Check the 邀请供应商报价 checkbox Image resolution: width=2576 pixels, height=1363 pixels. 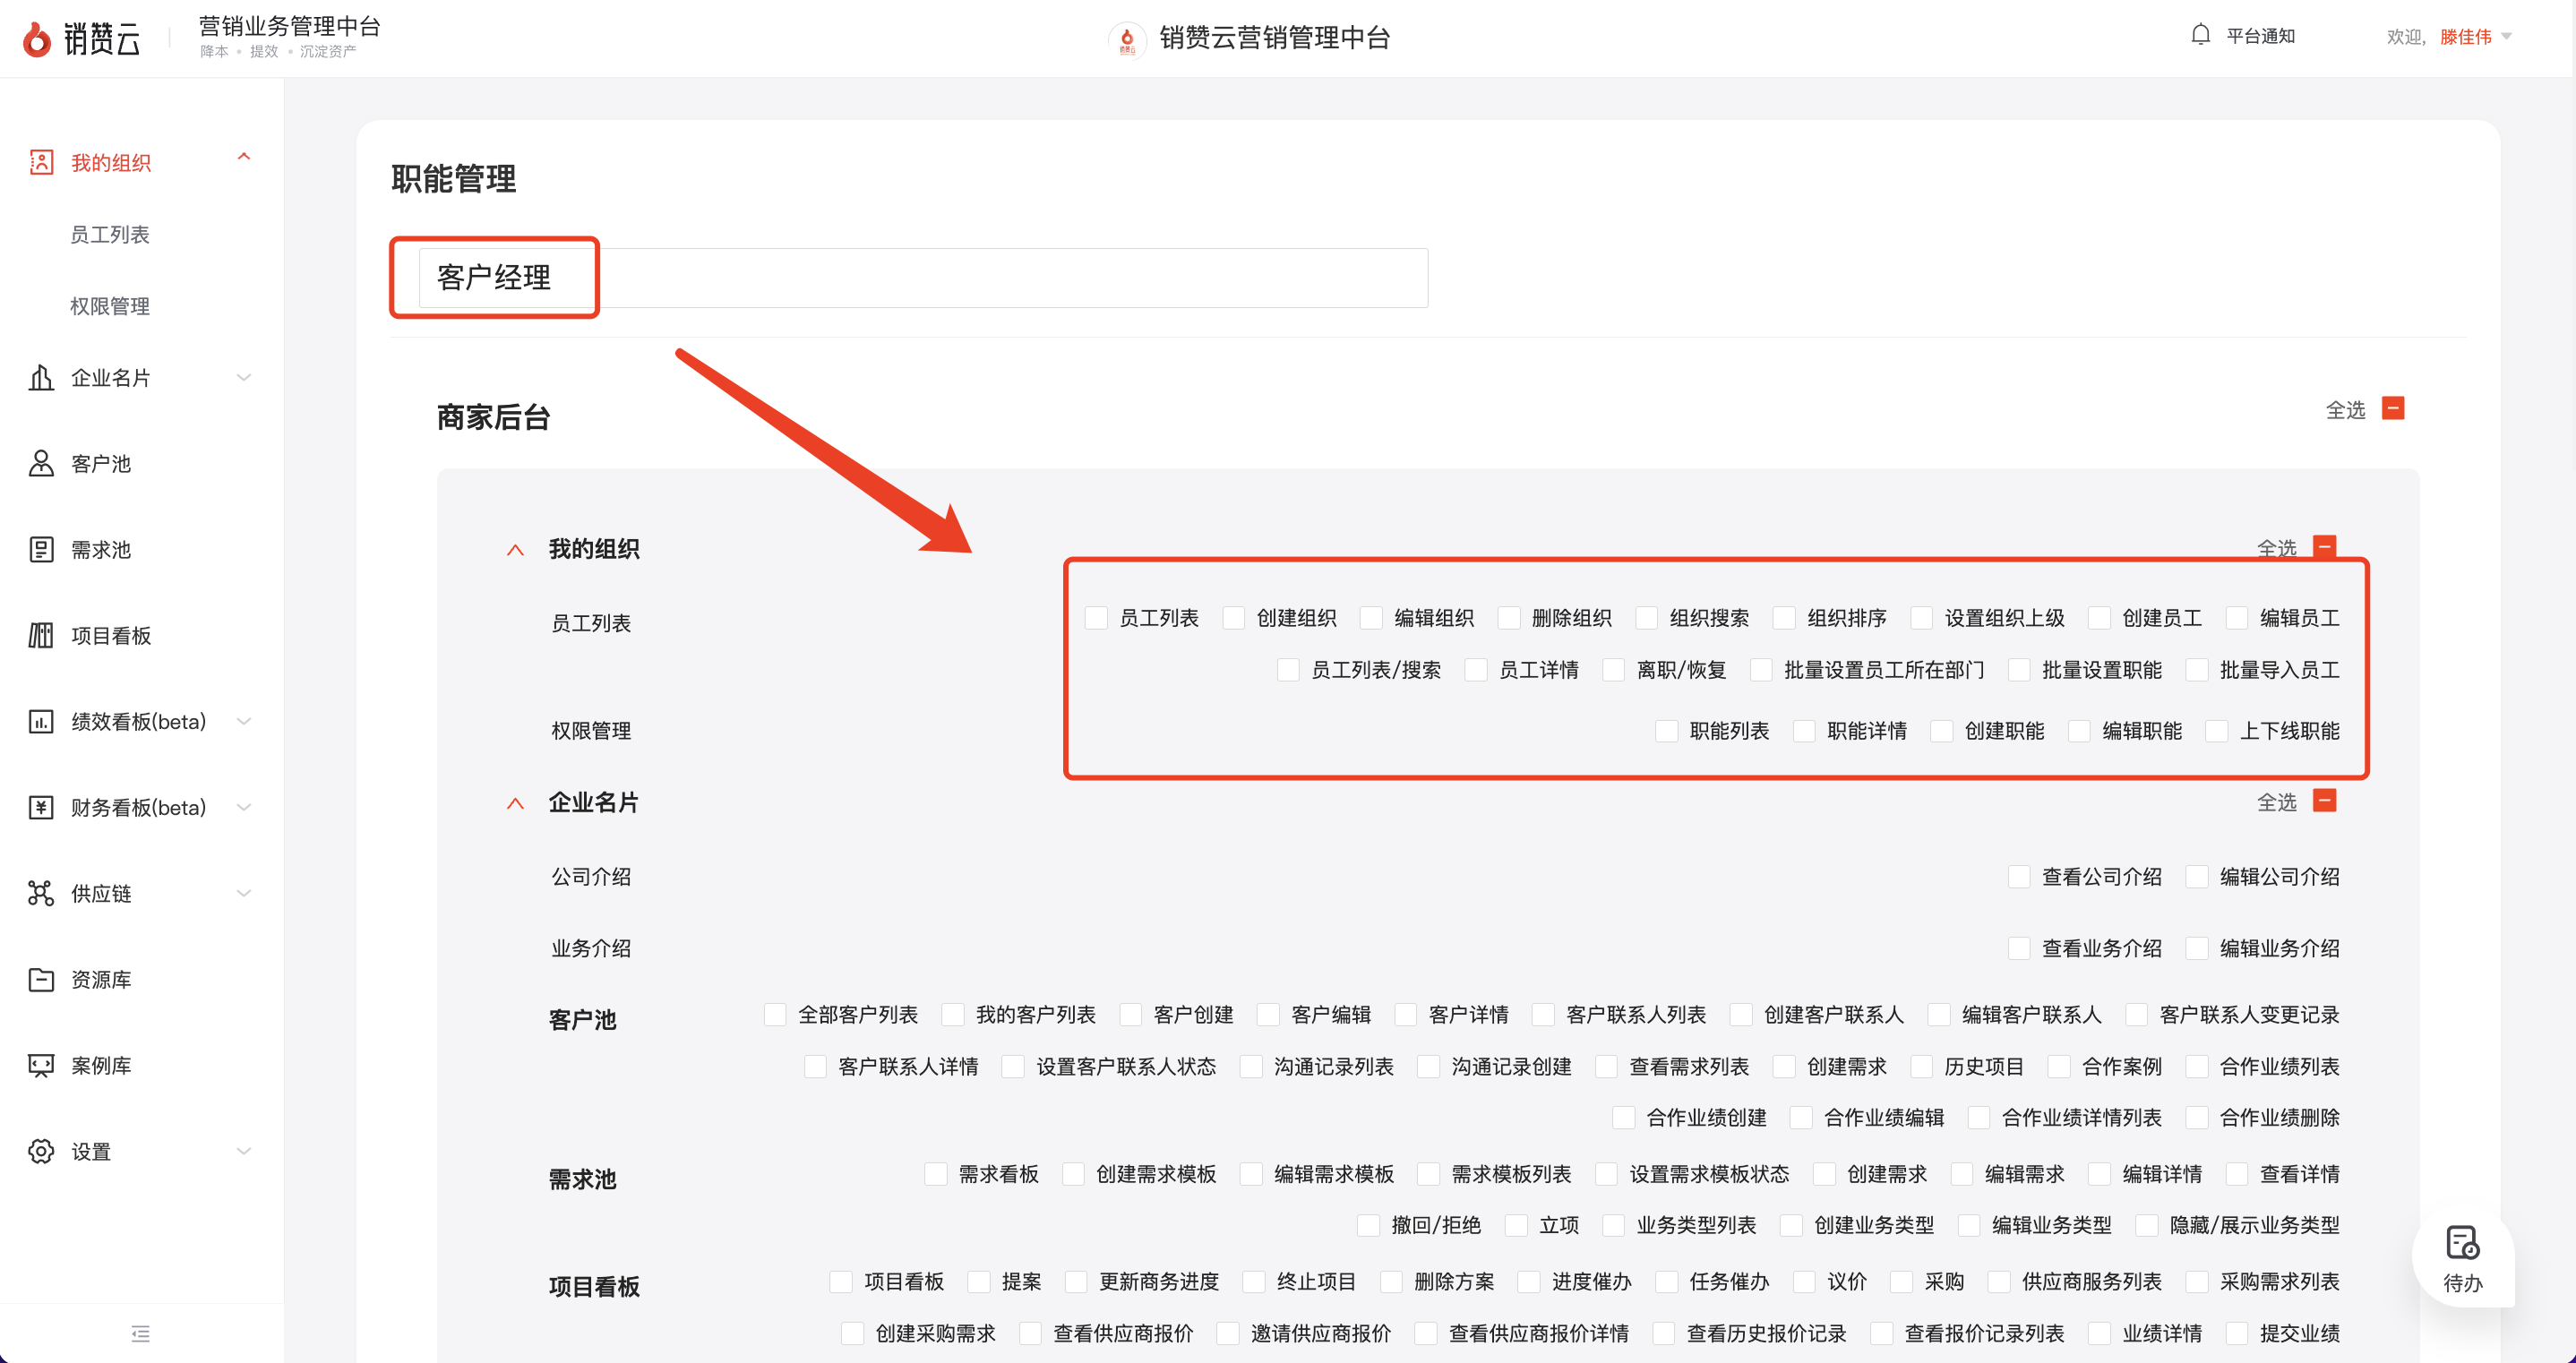tap(1228, 1333)
